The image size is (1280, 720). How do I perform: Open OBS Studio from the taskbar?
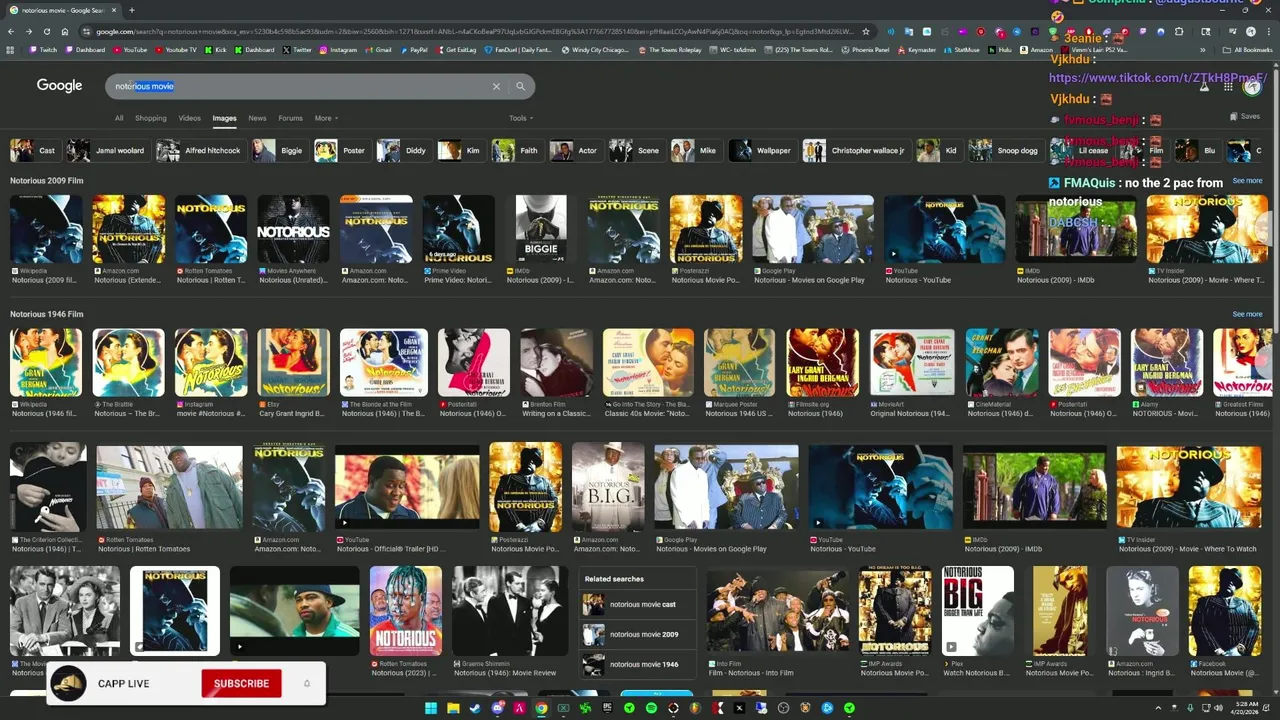tap(783, 708)
